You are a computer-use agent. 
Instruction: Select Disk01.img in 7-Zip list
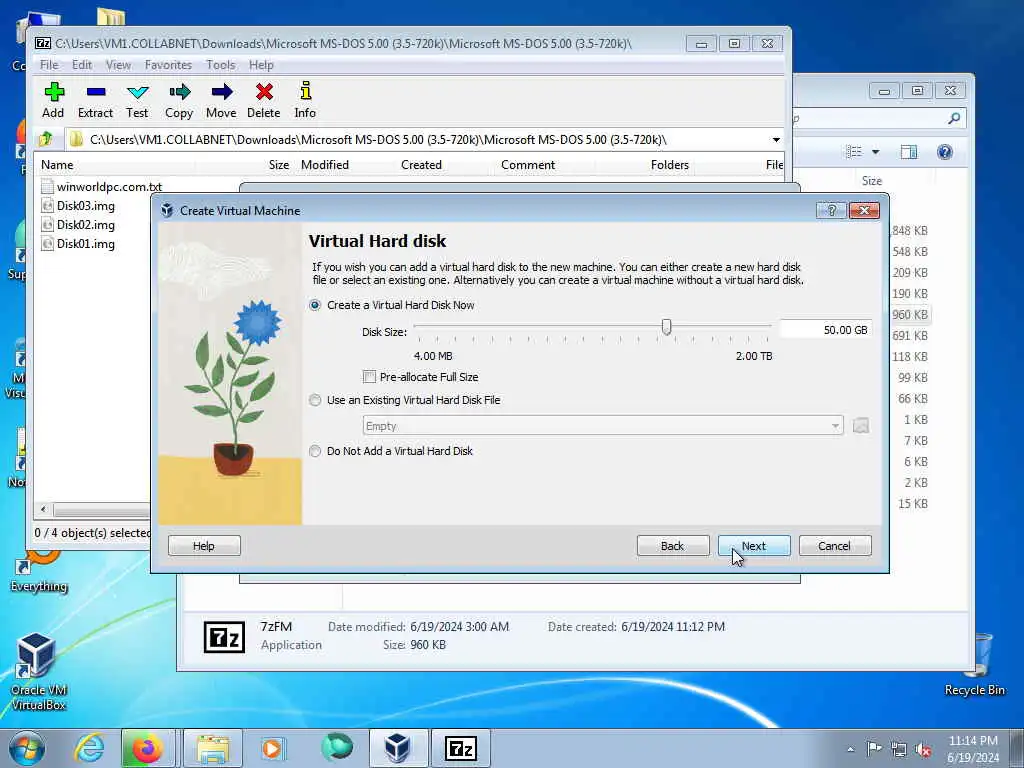[x=86, y=244]
